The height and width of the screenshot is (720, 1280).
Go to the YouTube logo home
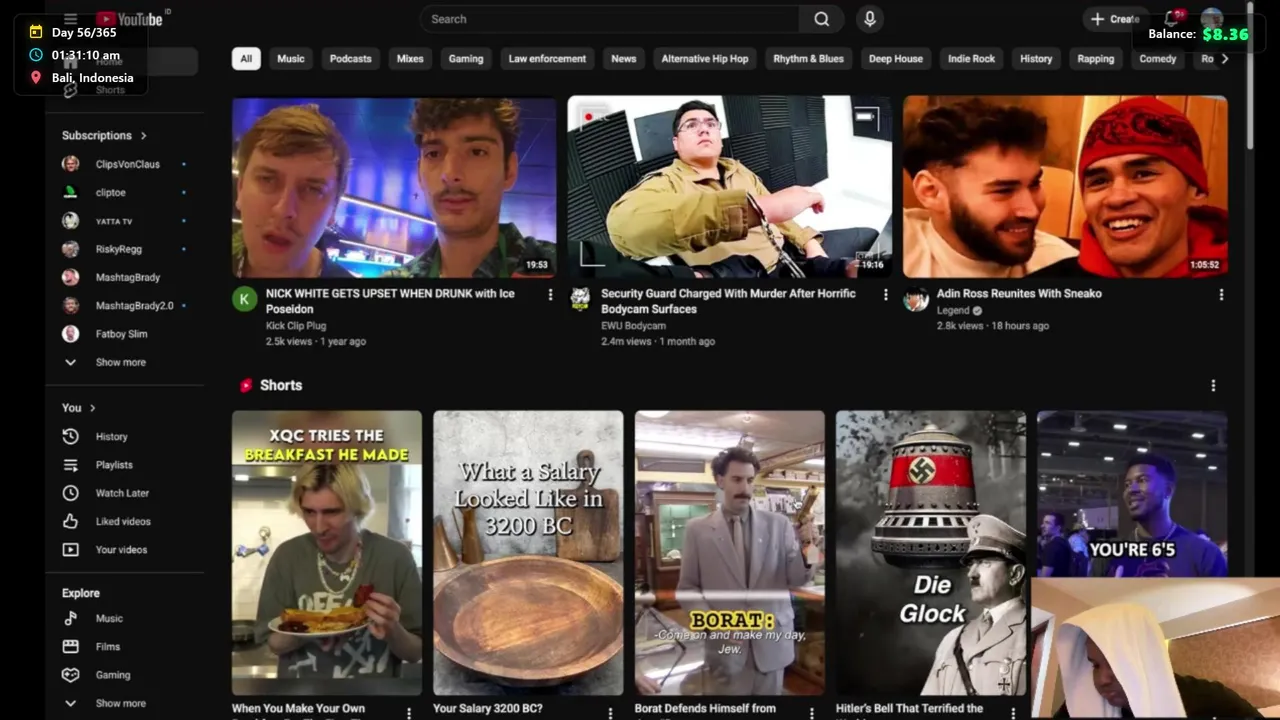(130, 19)
